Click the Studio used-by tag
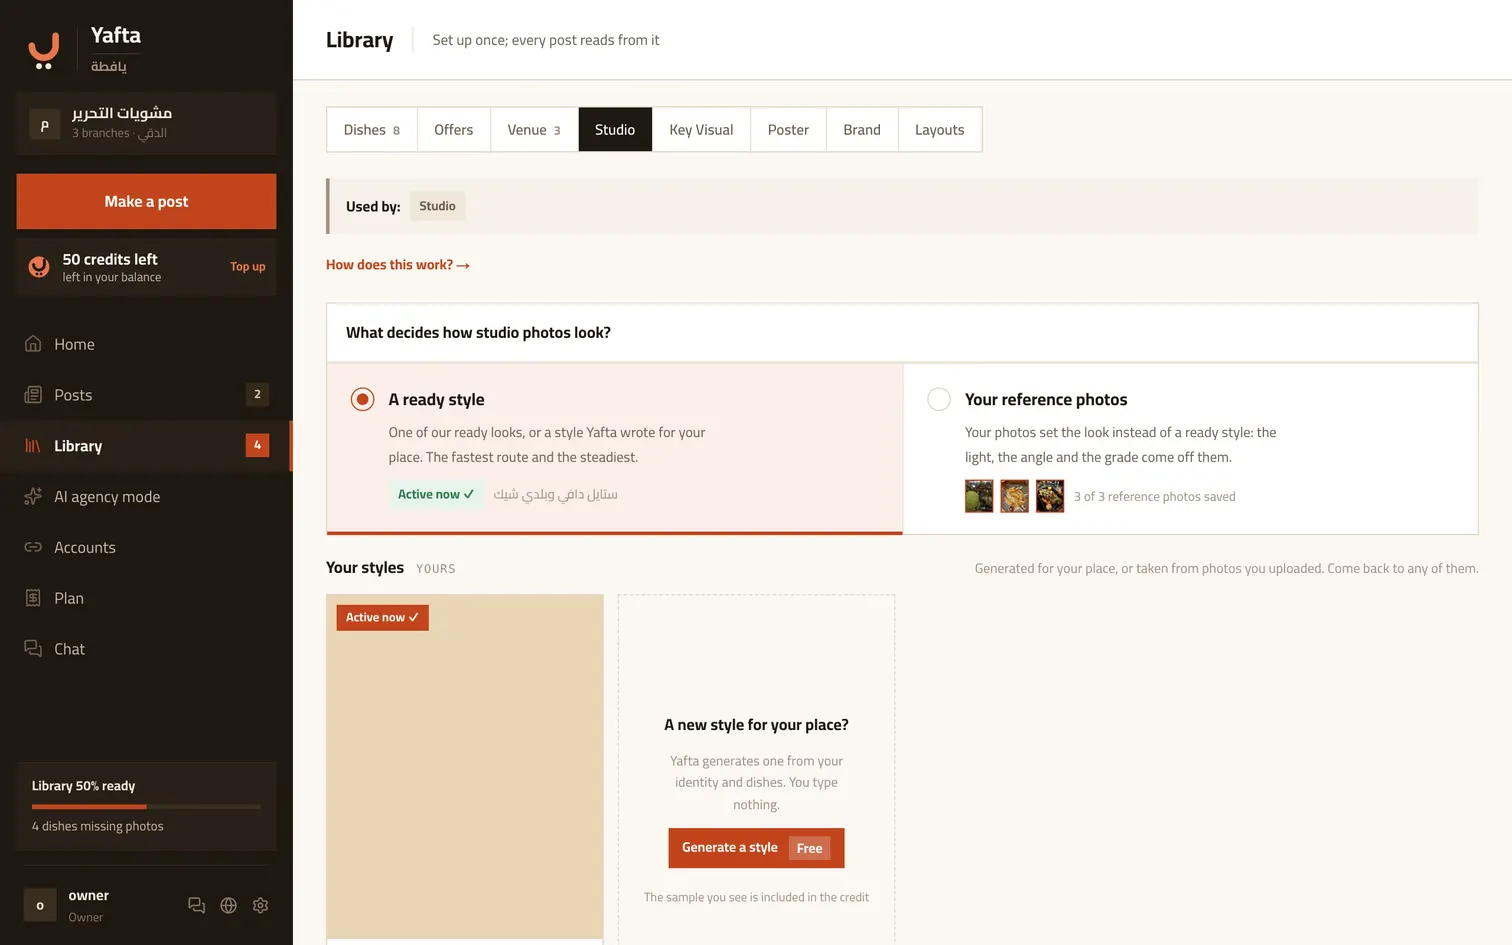The height and width of the screenshot is (945, 1512). [437, 206]
